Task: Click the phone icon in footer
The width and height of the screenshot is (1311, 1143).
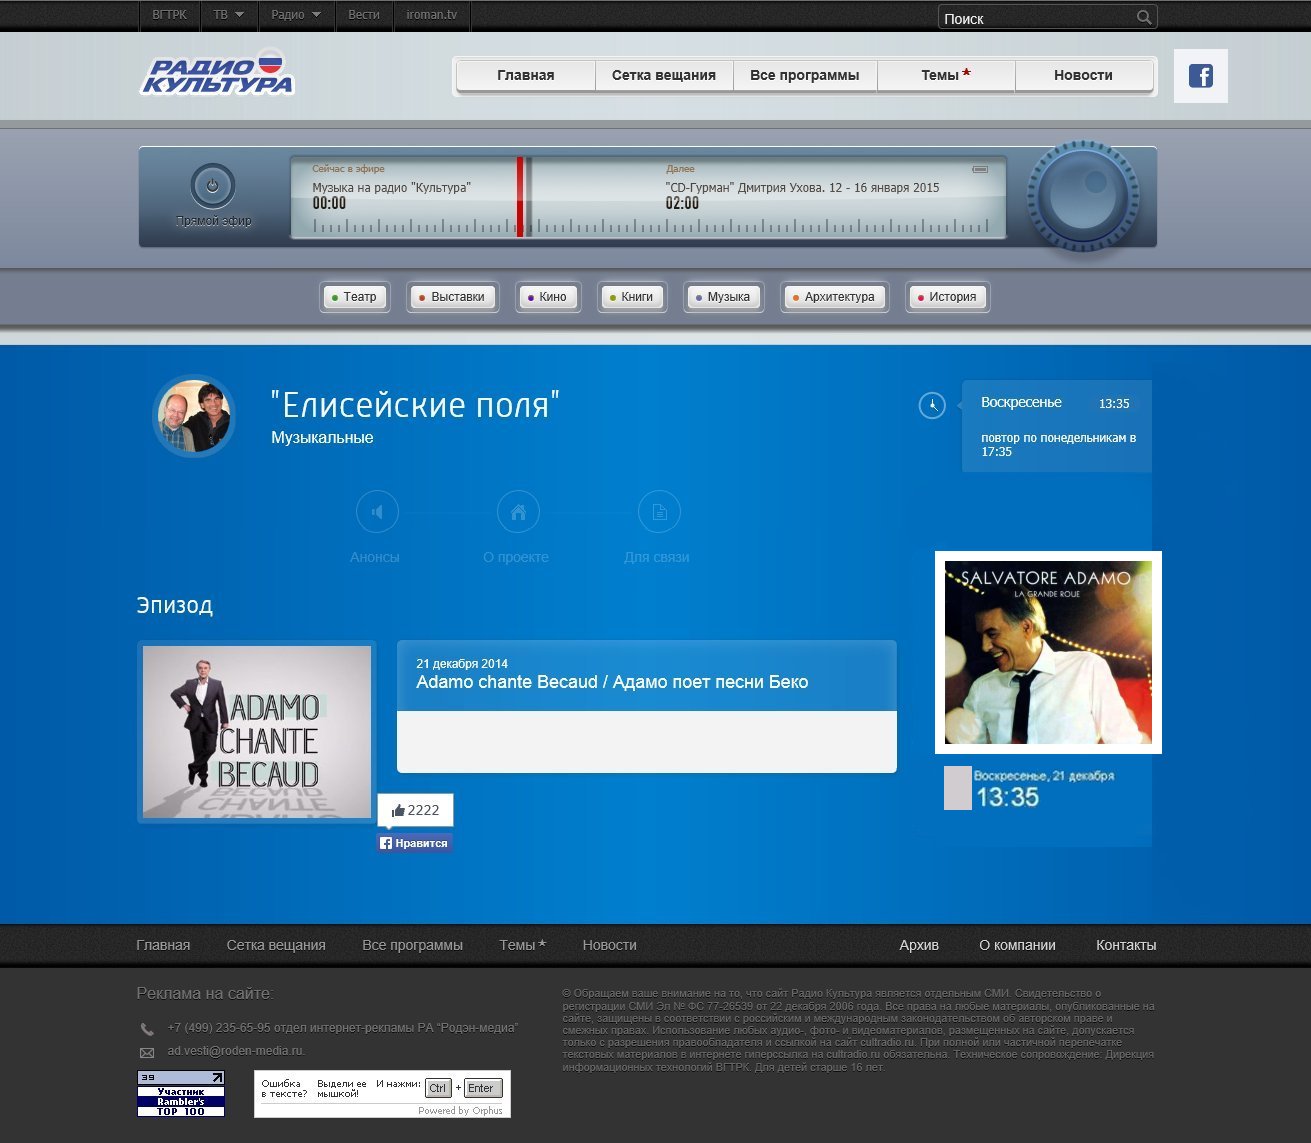Action: coord(147,1029)
